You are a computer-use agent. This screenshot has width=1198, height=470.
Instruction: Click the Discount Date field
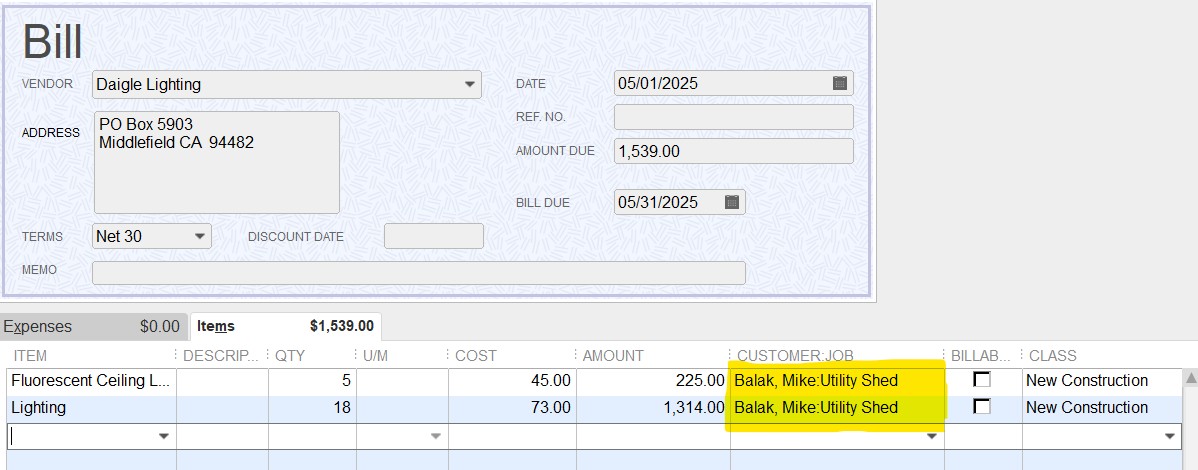[434, 236]
